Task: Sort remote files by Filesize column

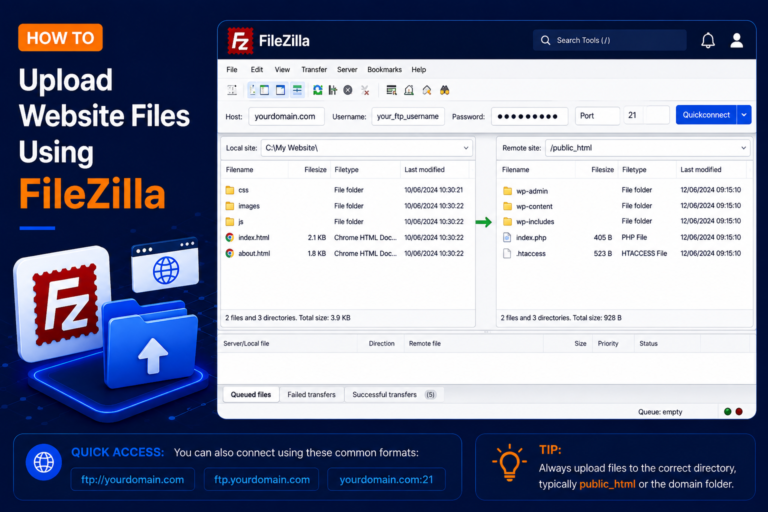Action: pyautogui.click(x=602, y=170)
